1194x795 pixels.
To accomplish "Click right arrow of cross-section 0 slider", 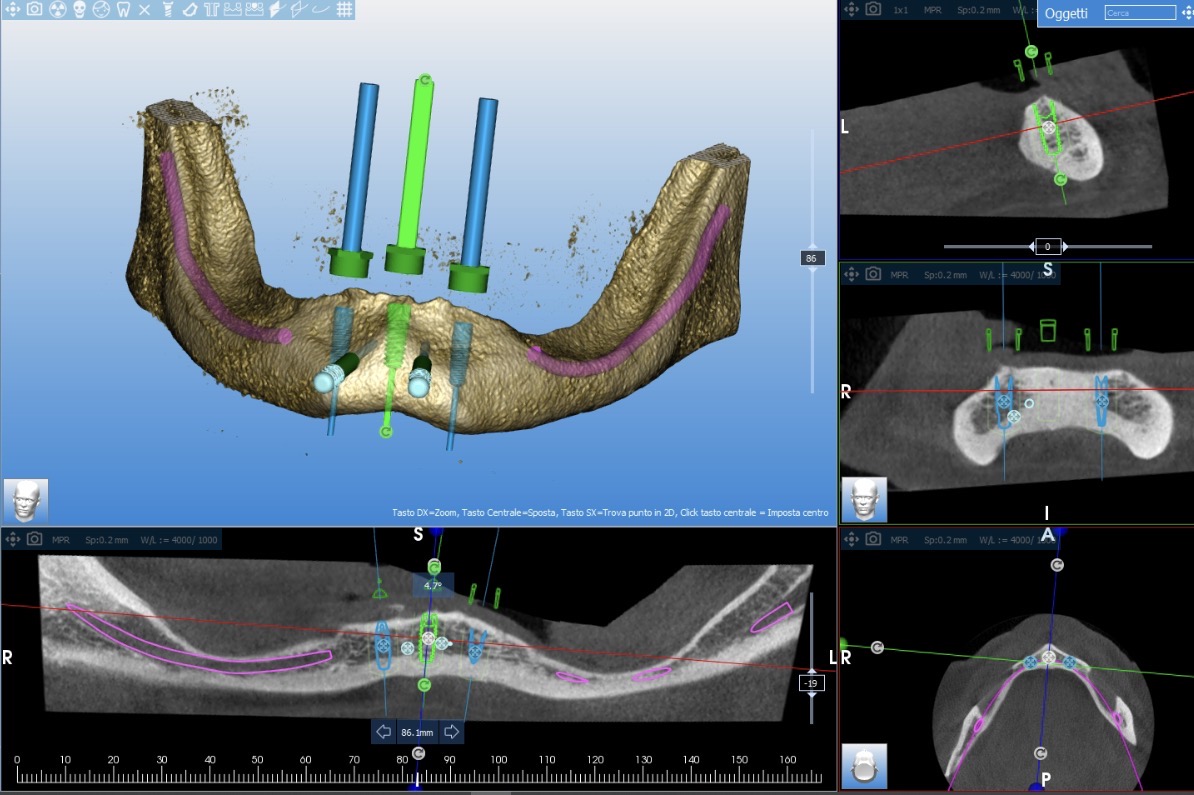I will click(1065, 246).
